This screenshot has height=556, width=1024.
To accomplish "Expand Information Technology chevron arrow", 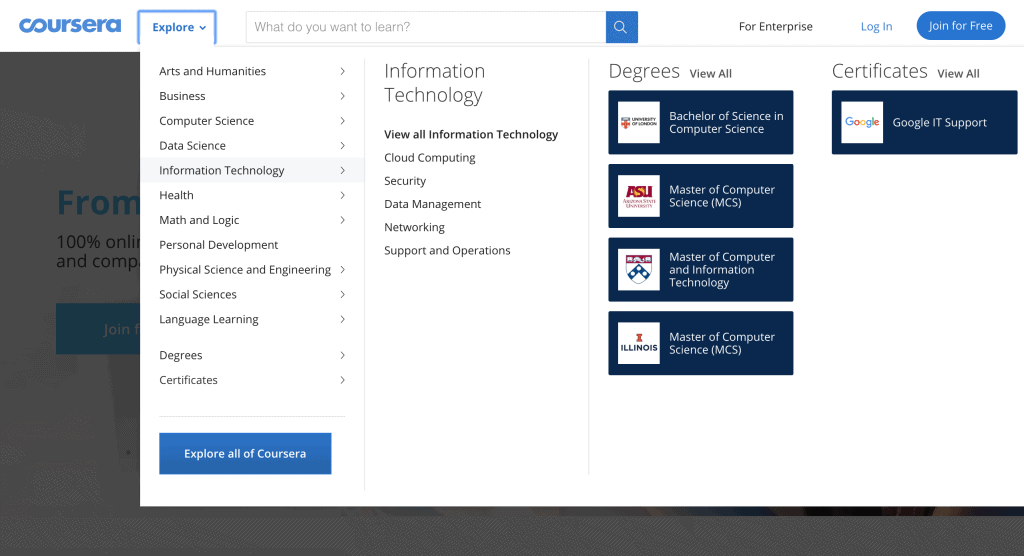I will pos(342,171).
